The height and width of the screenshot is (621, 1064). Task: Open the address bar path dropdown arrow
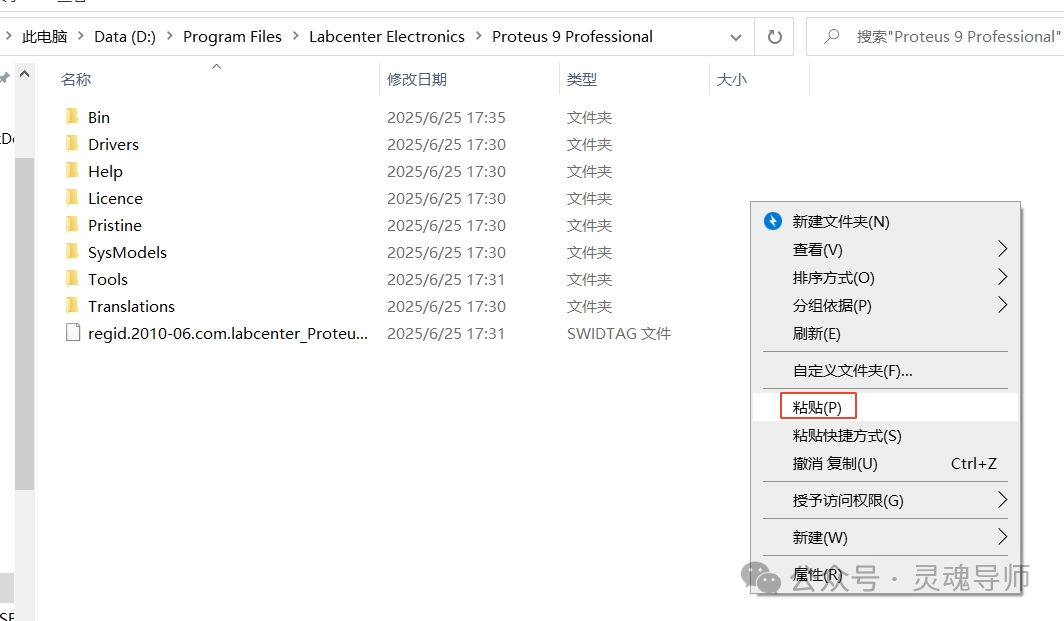point(736,35)
